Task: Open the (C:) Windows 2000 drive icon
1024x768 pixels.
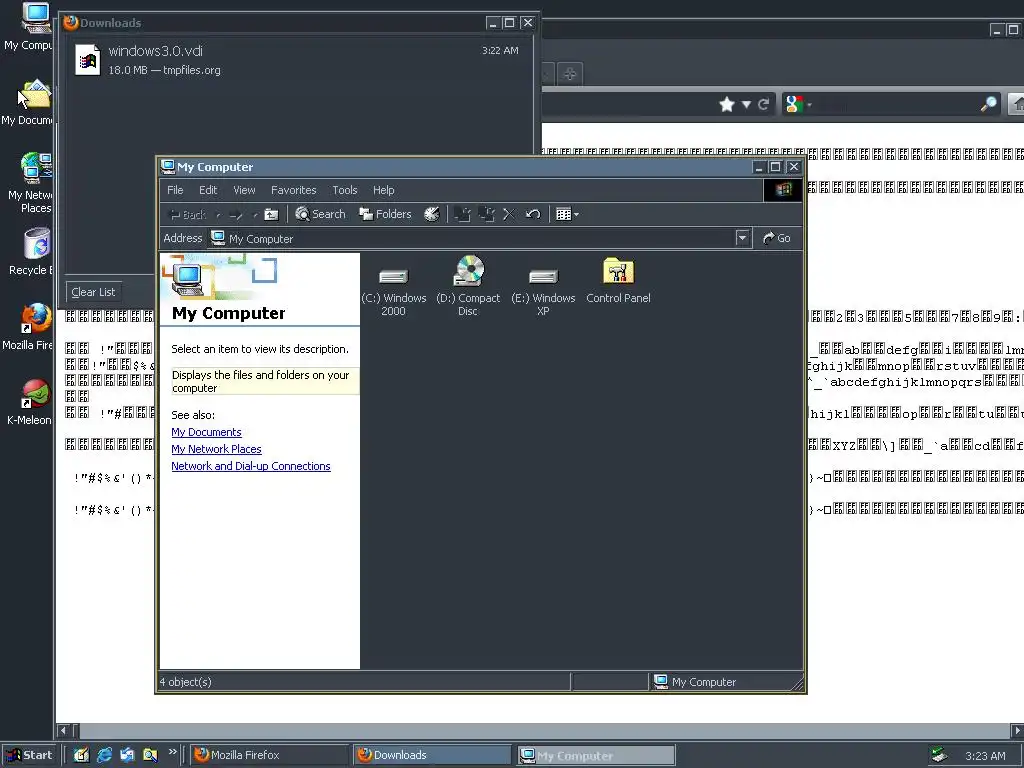Action: point(393,292)
